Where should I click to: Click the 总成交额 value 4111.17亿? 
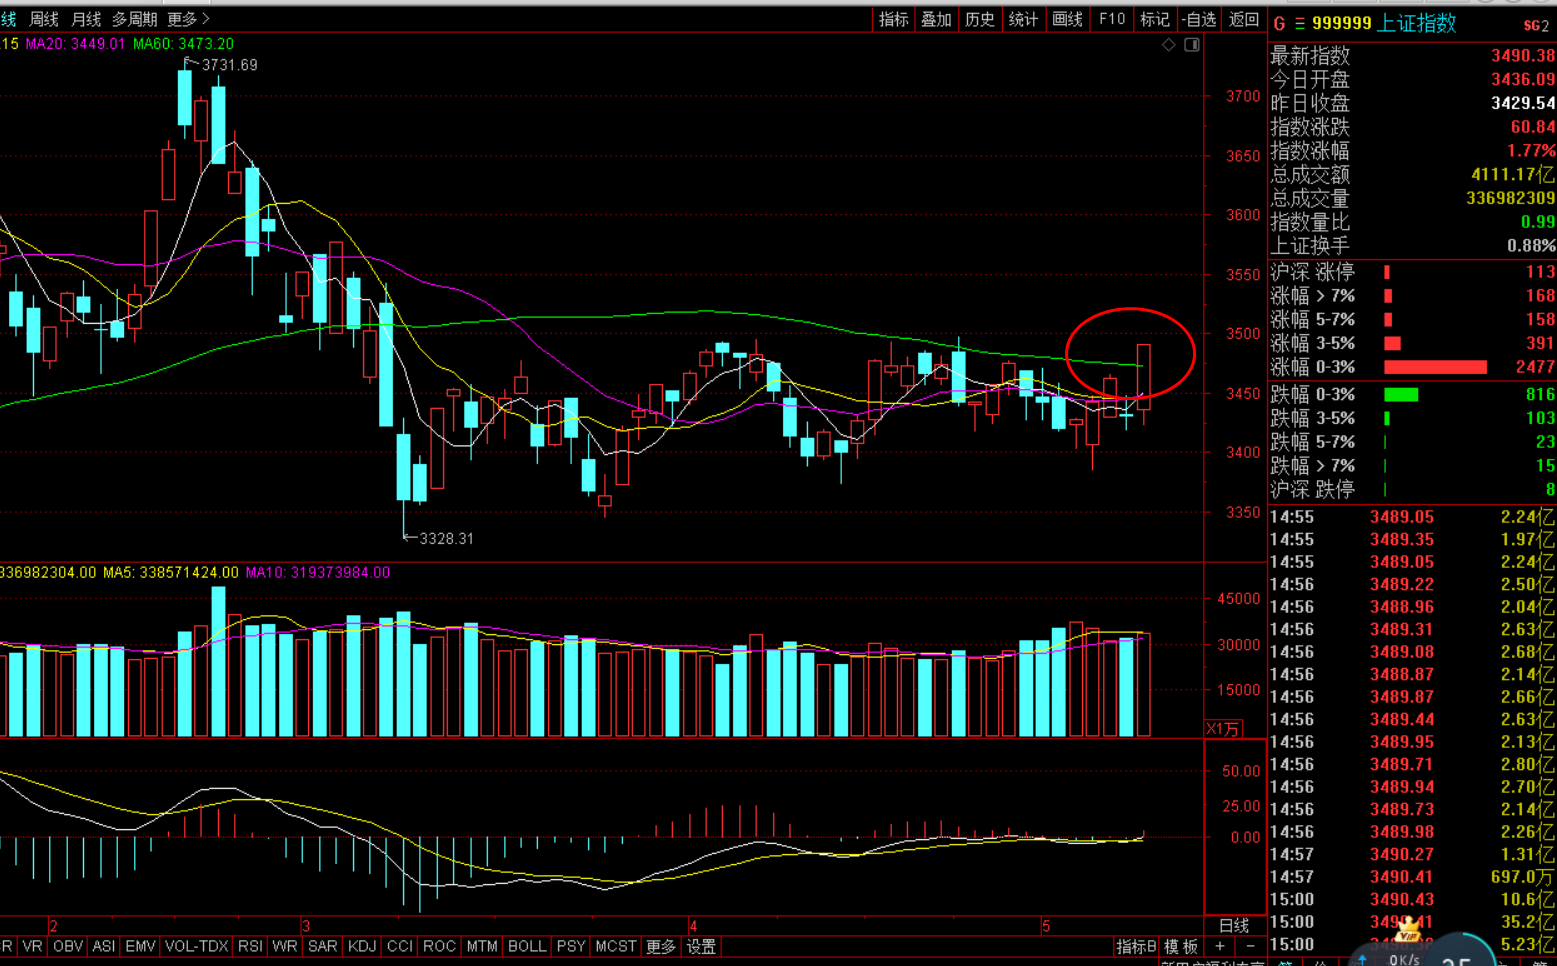(1513, 175)
